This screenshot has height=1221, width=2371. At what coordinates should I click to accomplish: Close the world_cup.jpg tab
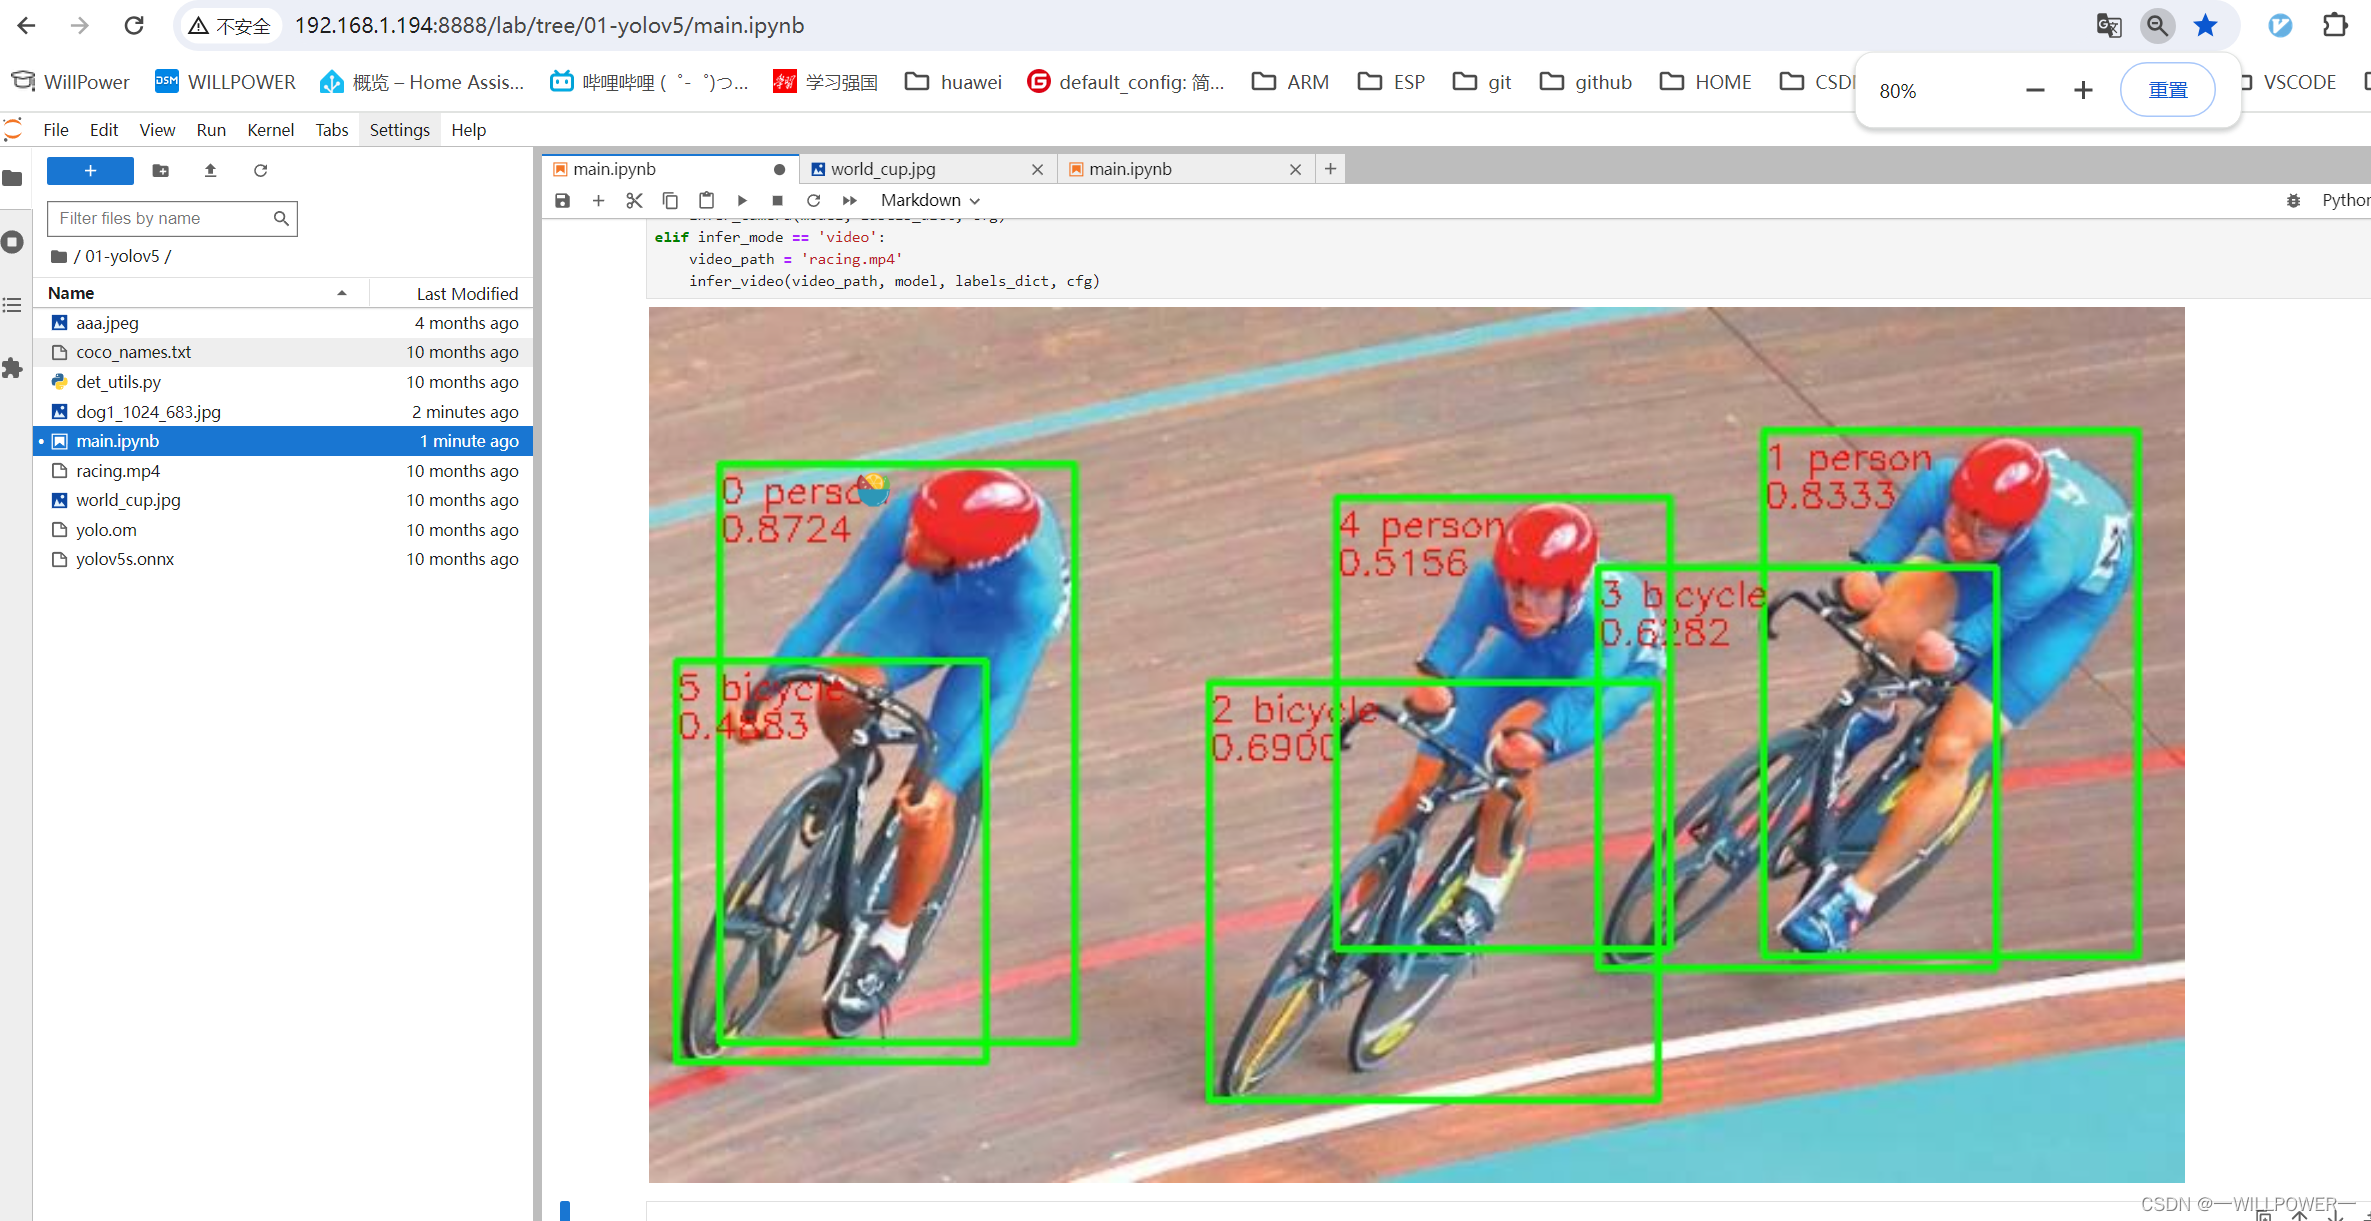click(1038, 170)
